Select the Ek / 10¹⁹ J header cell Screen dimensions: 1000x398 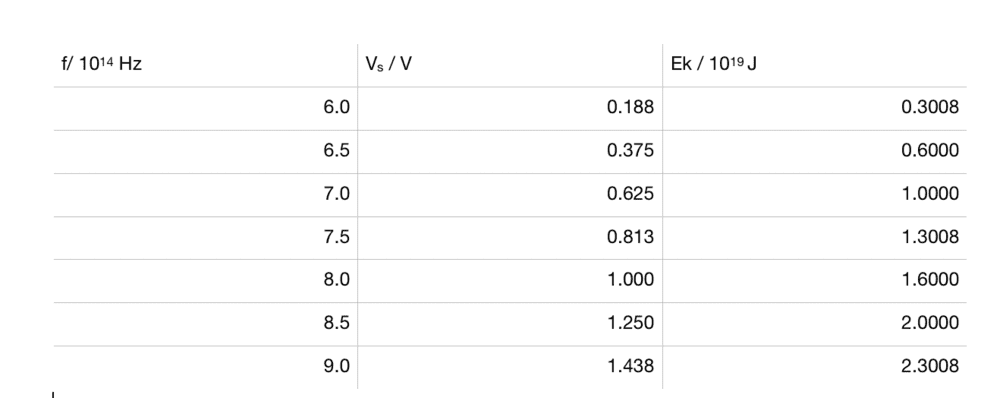pos(815,65)
